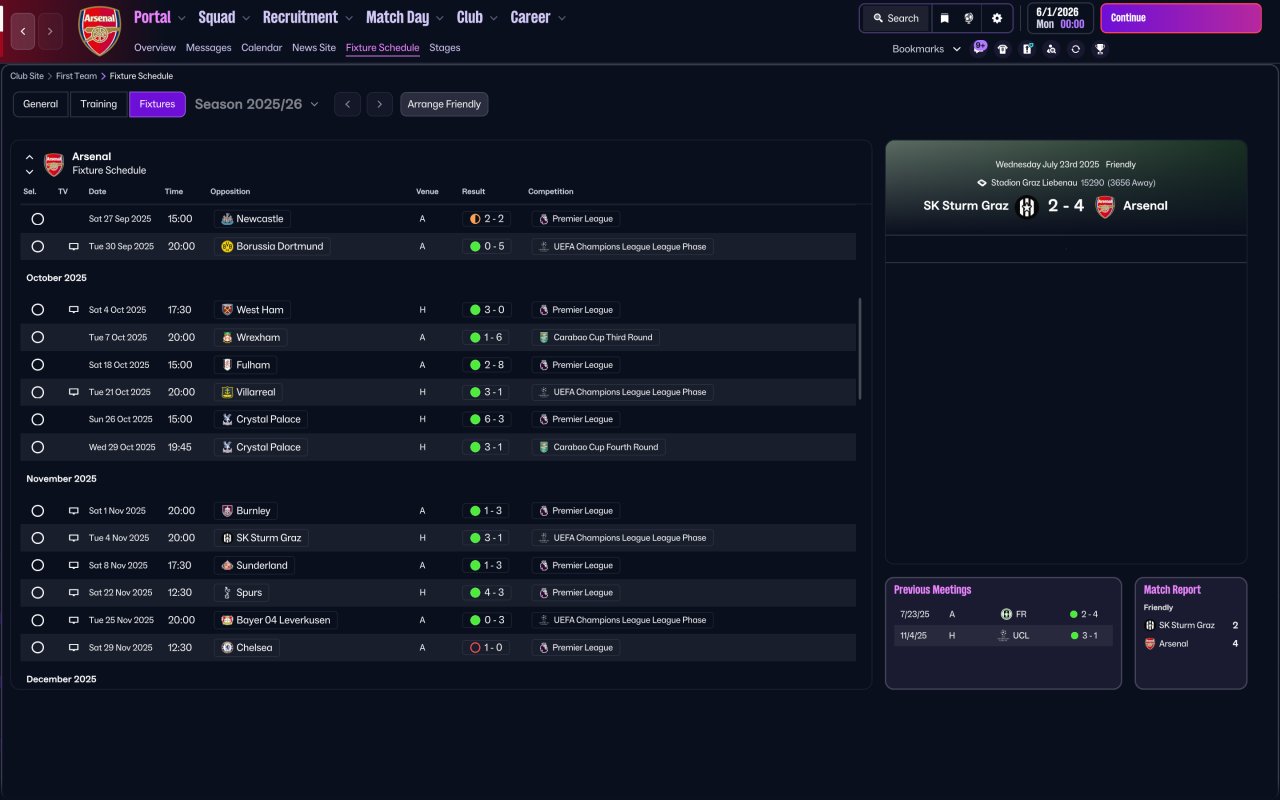Select the Chelsea fixture radio button
Viewport: 1280px width, 800px height.
38,648
